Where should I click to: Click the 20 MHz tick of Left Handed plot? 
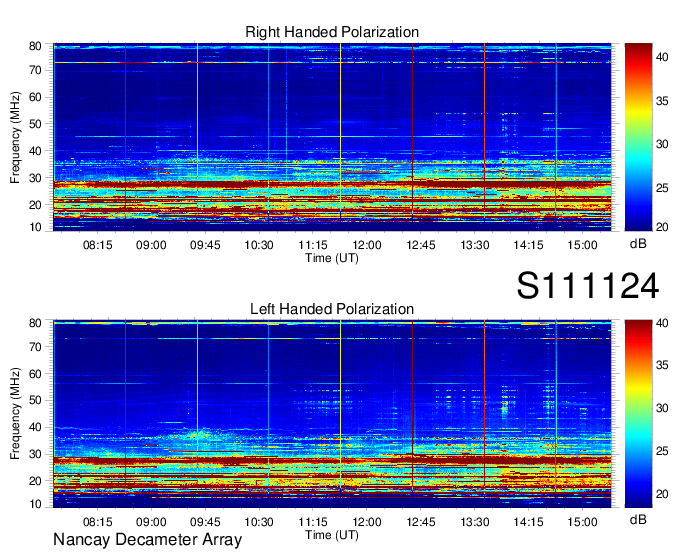pyautogui.click(x=35, y=481)
